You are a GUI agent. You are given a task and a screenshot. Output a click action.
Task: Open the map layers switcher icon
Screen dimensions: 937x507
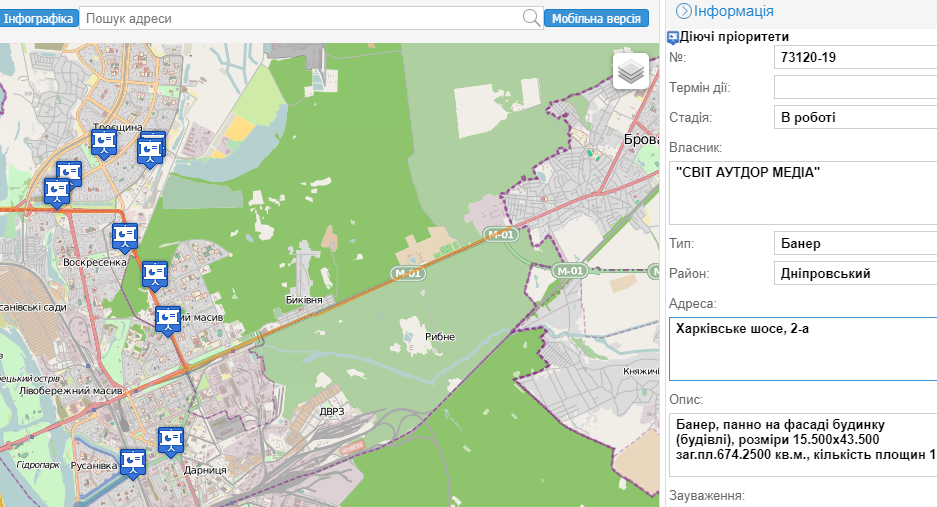pos(631,71)
